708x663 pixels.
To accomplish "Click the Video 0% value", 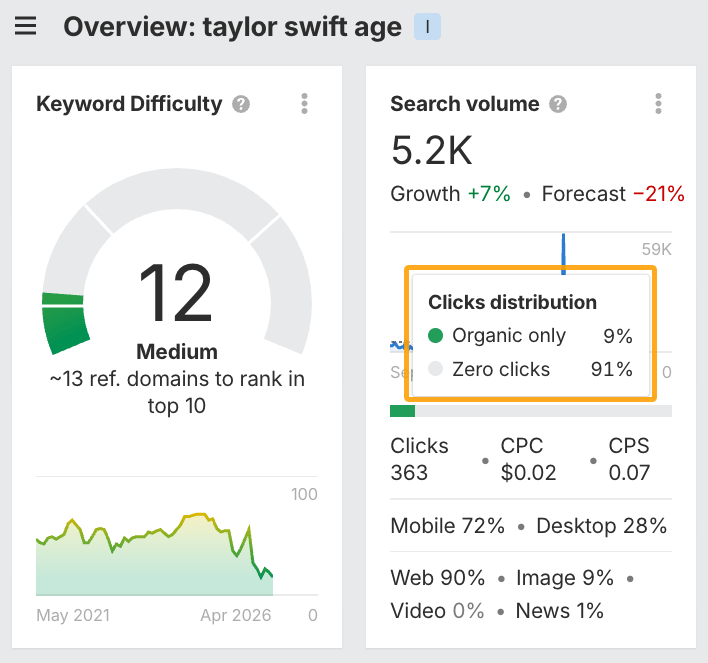I will 437,611.
